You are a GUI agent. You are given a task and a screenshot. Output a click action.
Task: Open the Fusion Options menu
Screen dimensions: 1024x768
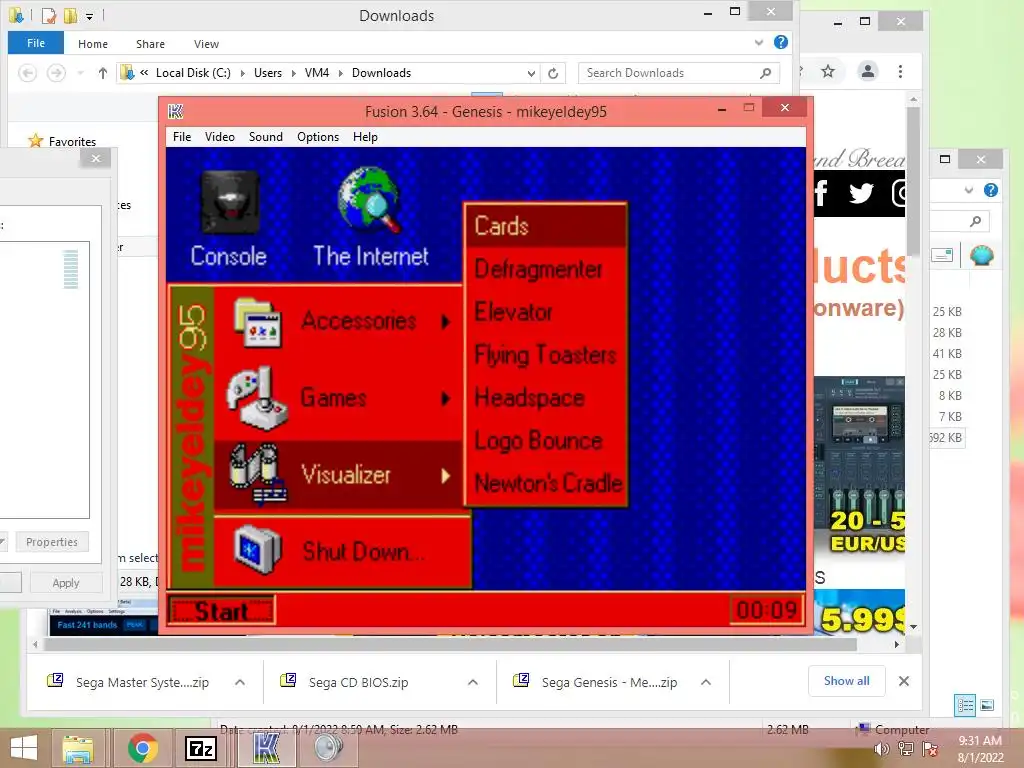point(318,136)
